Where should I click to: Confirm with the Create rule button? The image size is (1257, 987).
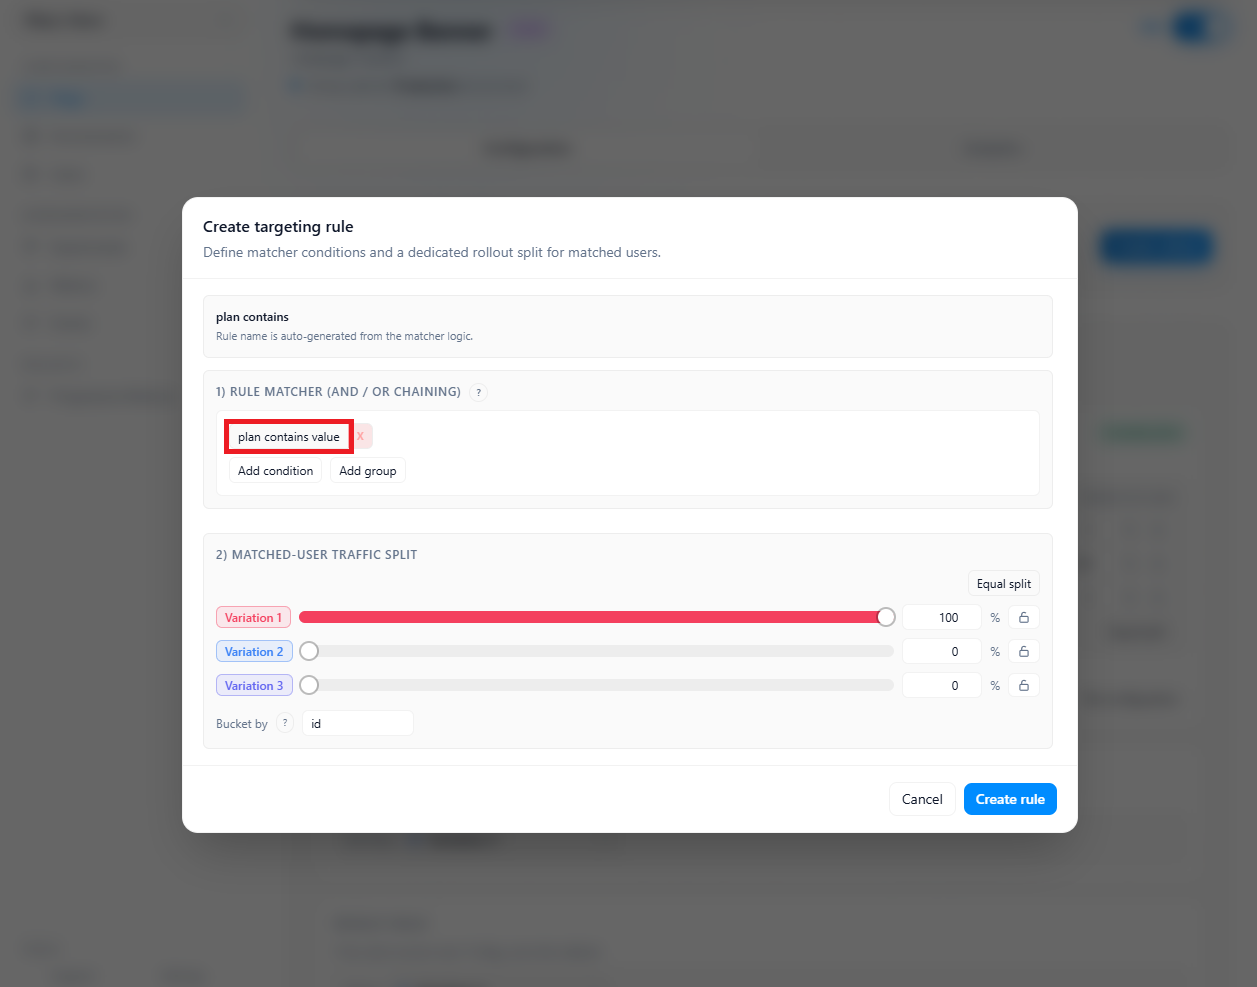[1010, 799]
